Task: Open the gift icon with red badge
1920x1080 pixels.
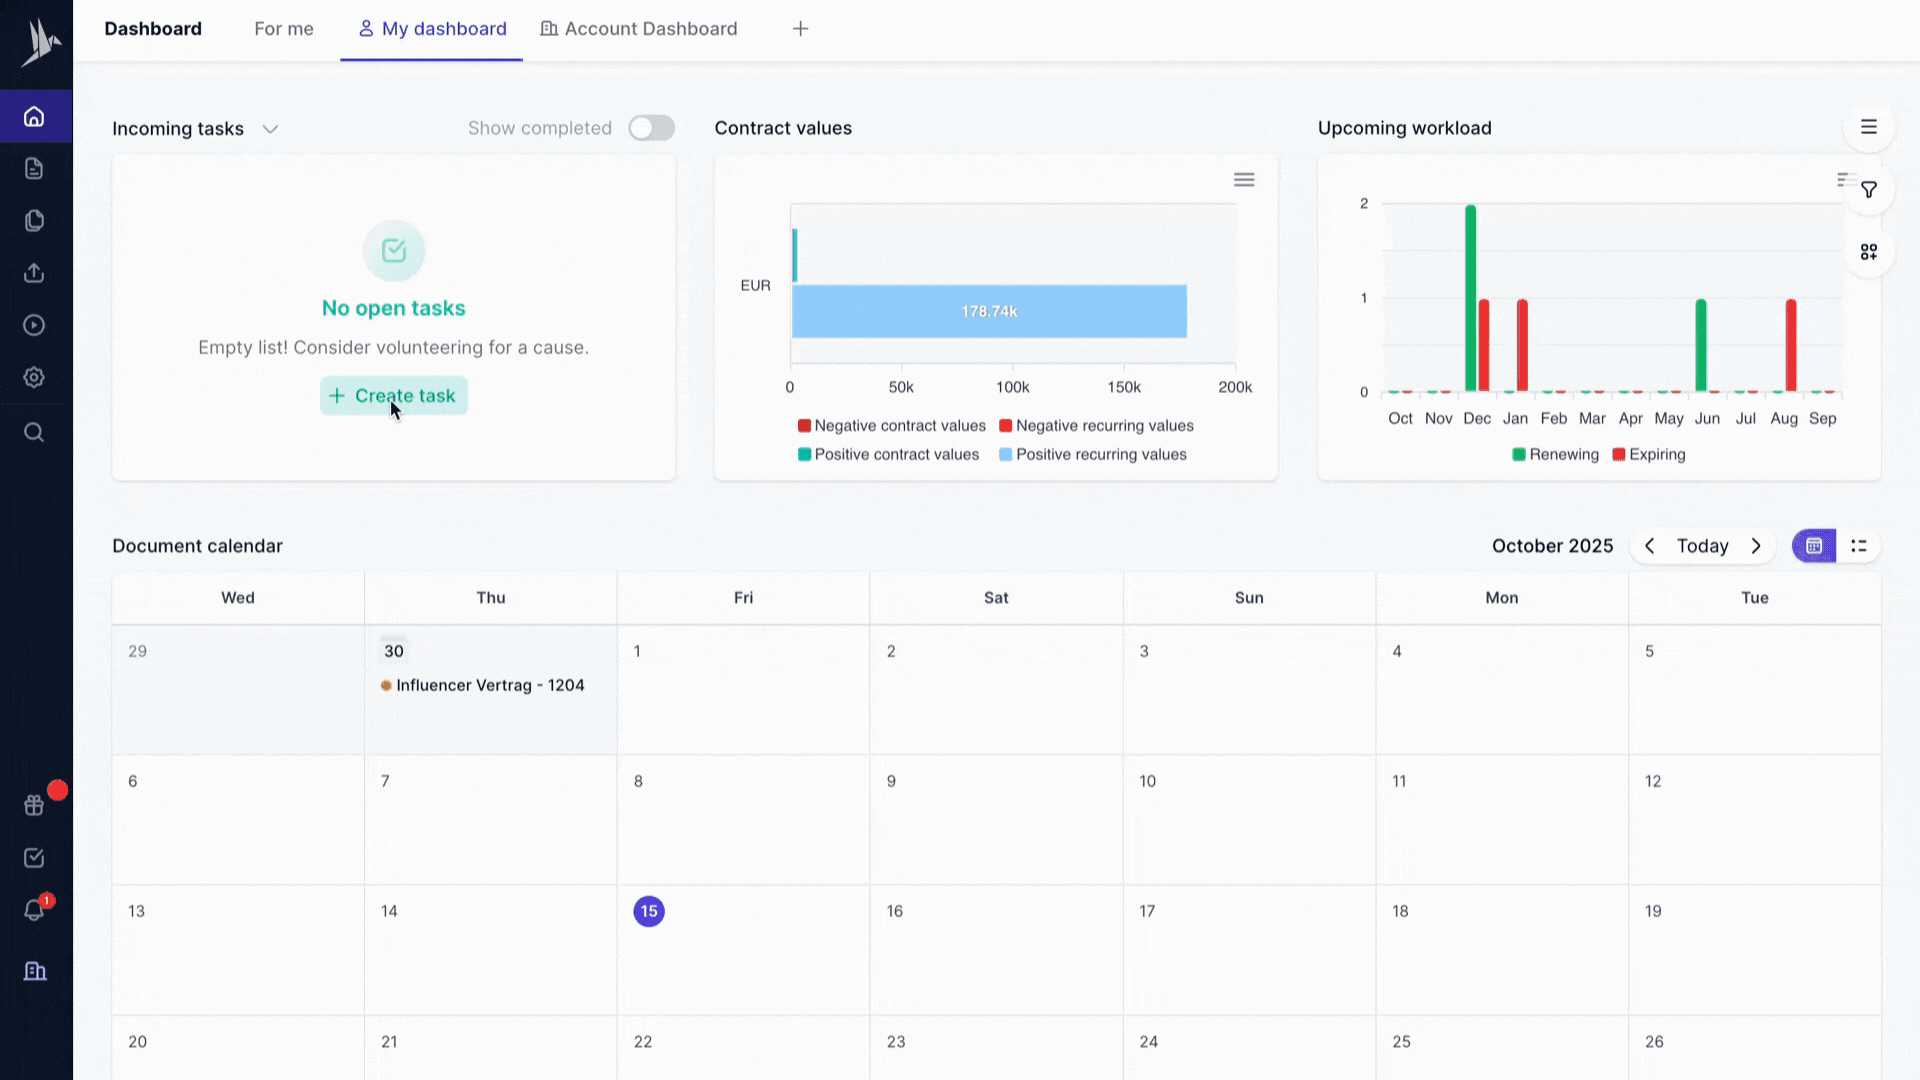Action: pos(34,805)
